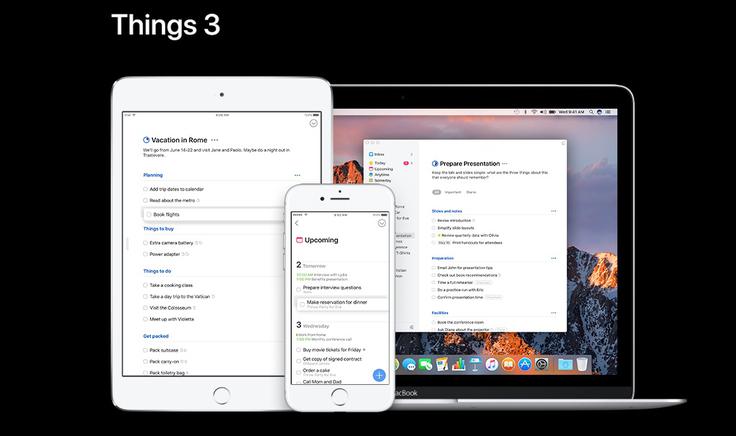The height and width of the screenshot is (436, 736).
Task: Check off Prepare interview questions on iPhone
Action: [299, 289]
